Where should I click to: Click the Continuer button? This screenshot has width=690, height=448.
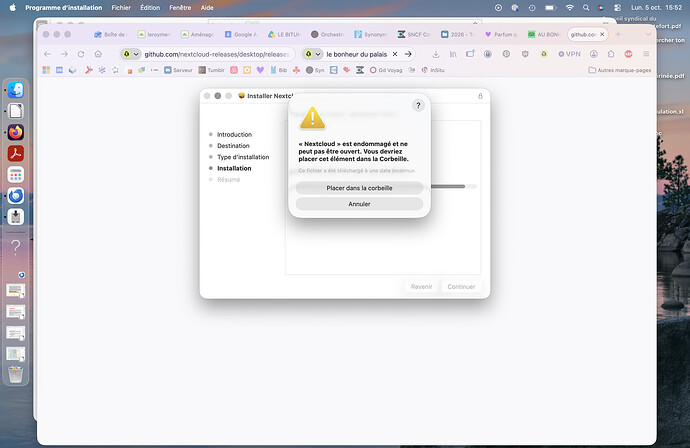461,286
